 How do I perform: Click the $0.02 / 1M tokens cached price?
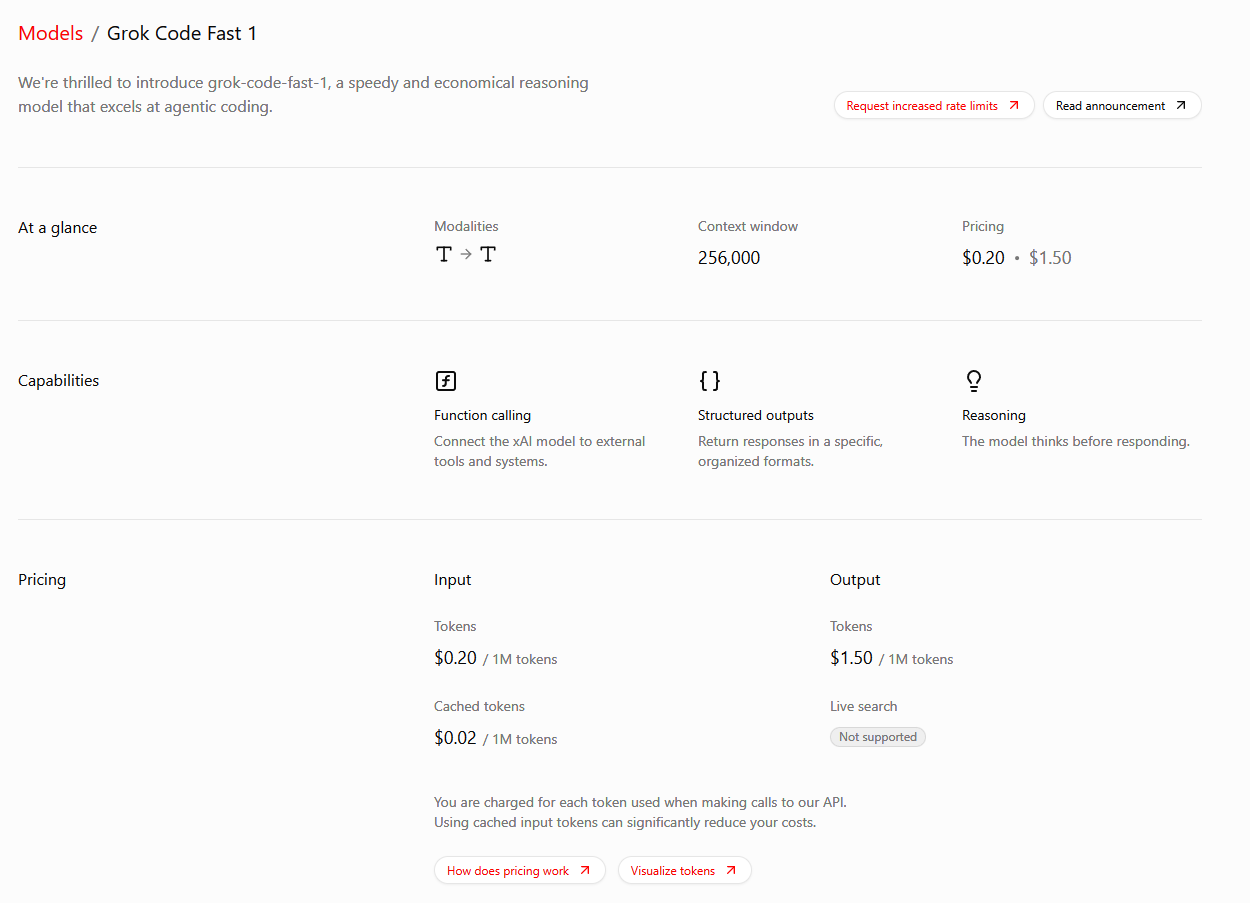[496, 739]
